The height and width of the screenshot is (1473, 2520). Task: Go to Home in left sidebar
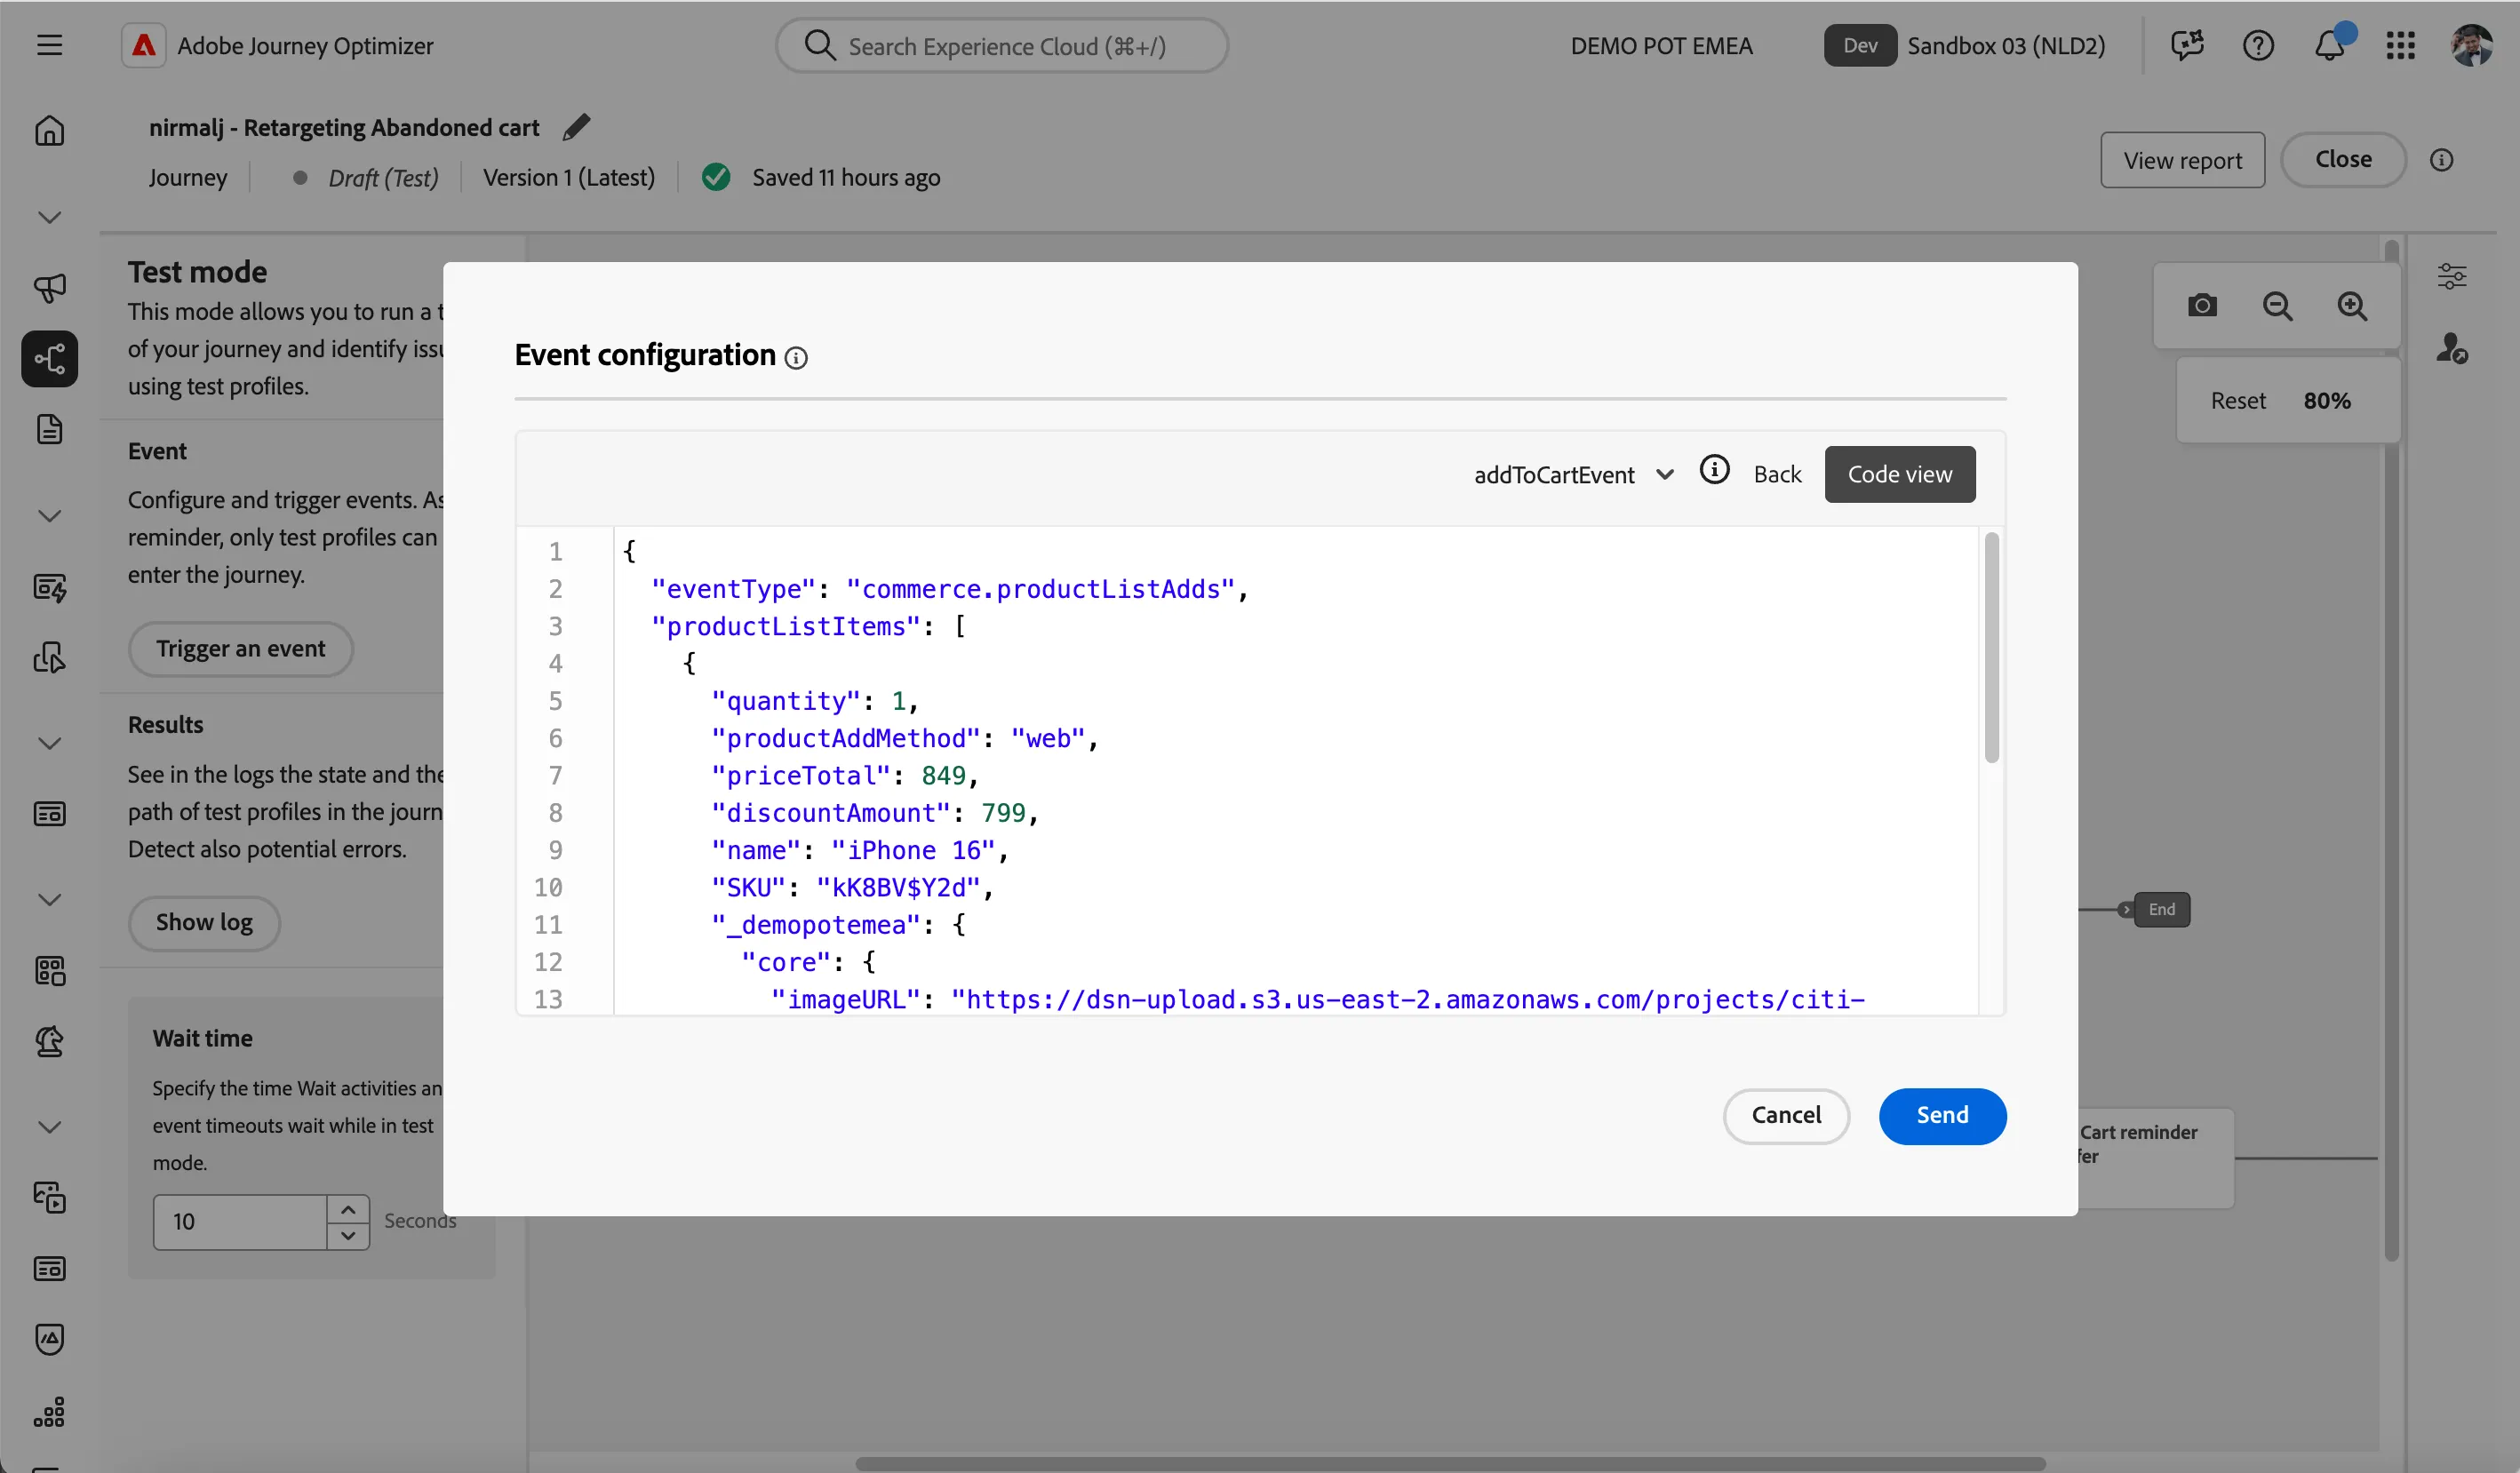pyautogui.click(x=49, y=130)
